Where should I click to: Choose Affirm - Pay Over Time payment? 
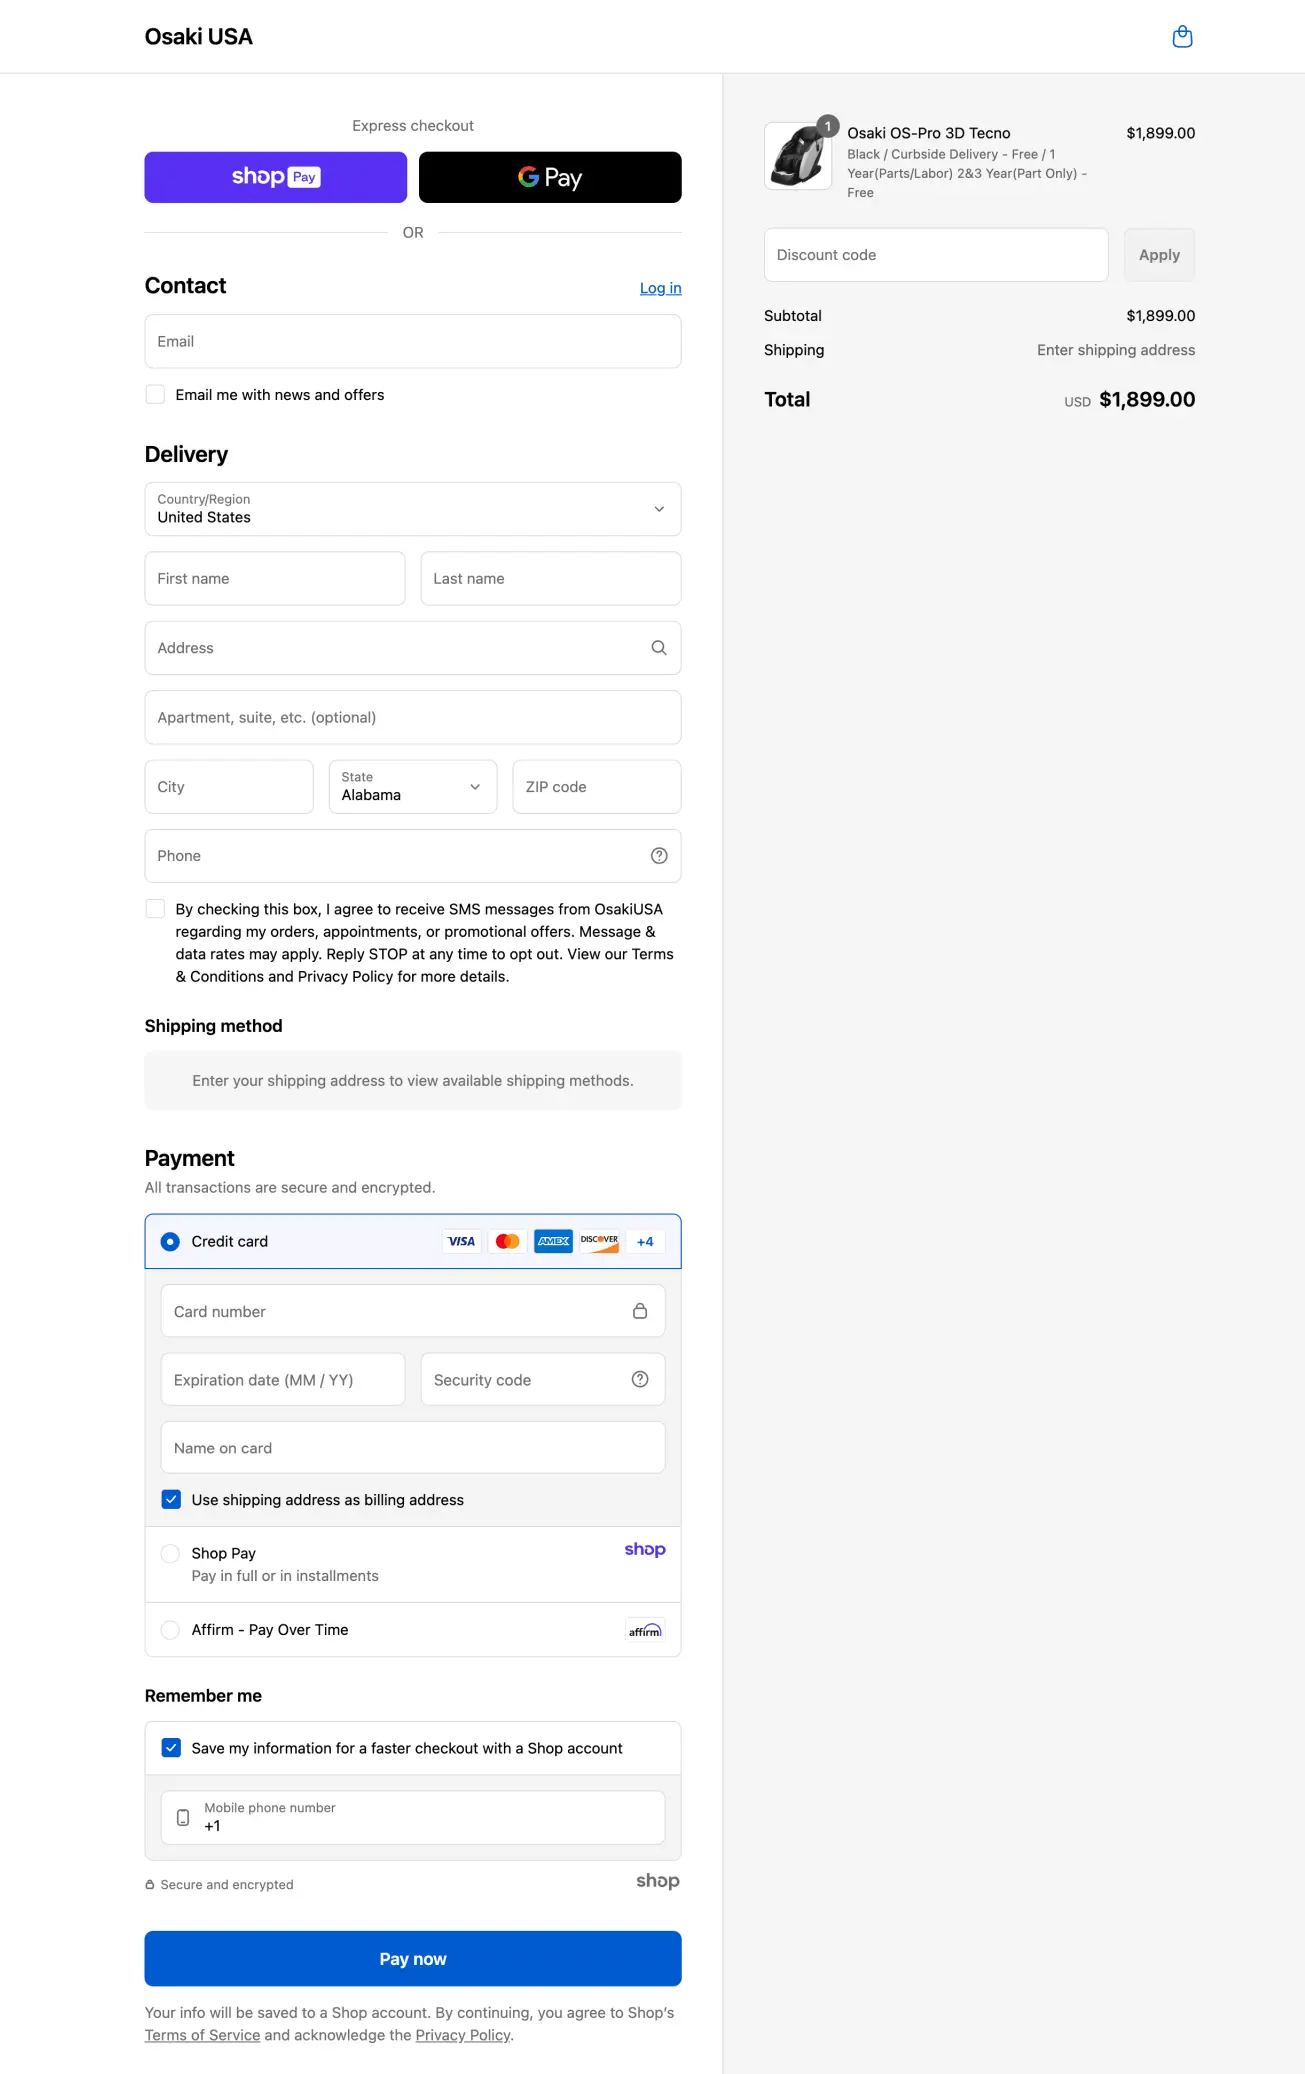171,1630
